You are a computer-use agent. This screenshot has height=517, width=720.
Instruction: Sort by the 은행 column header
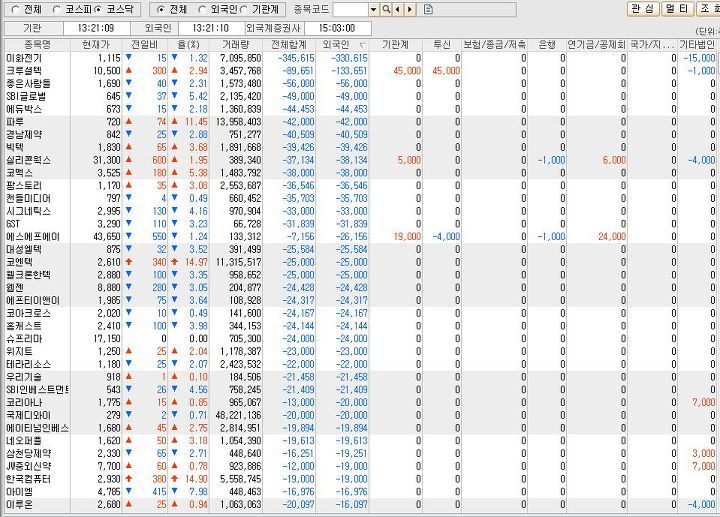point(546,45)
